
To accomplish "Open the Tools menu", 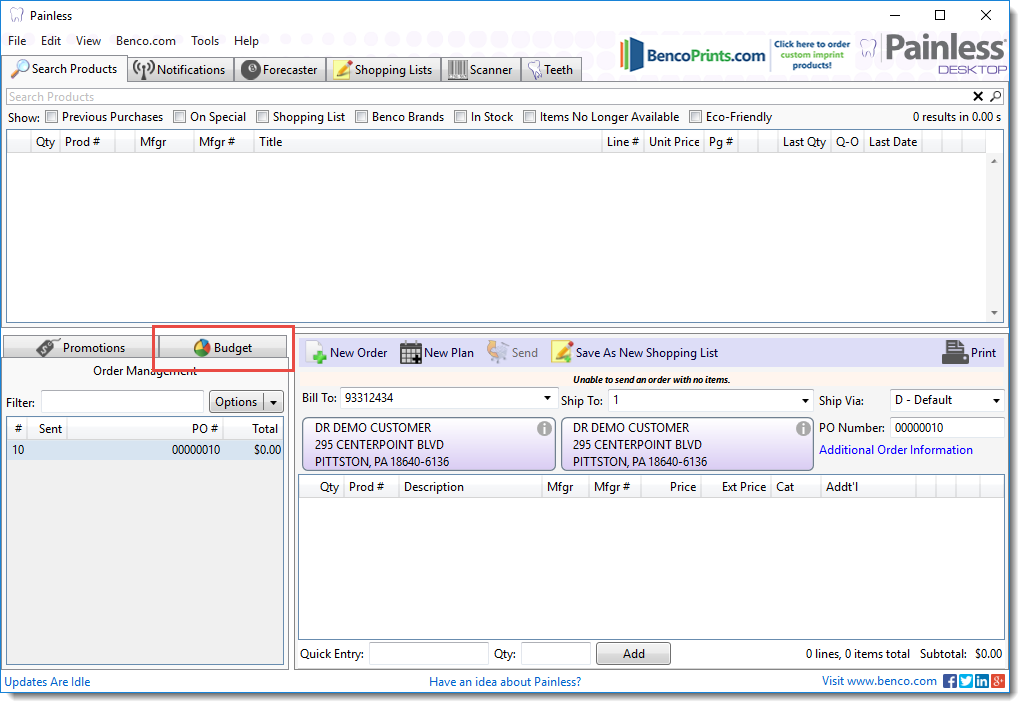I will coord(205,41).
